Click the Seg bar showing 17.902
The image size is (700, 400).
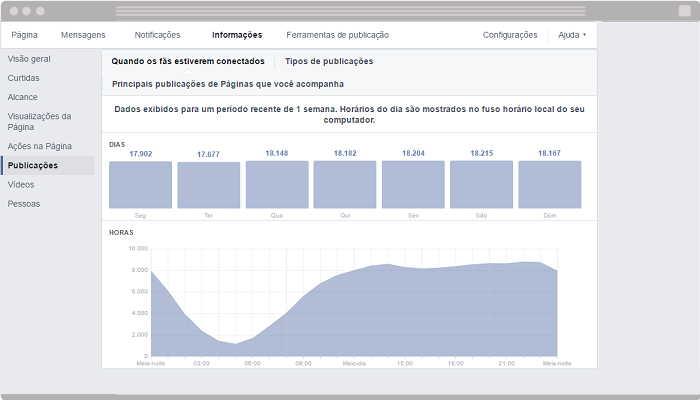pos(140,185)
